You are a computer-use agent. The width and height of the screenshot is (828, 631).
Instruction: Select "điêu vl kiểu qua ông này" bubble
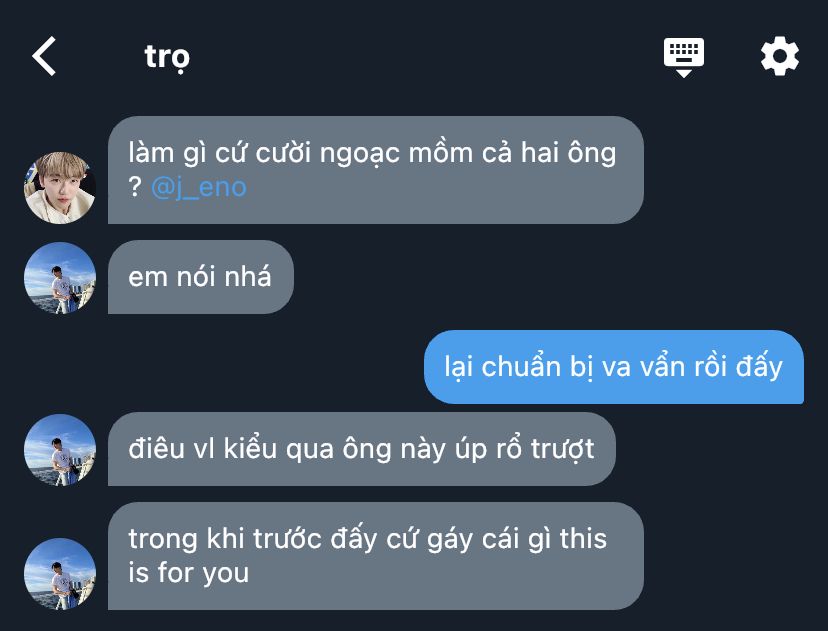tap(362, 449)
